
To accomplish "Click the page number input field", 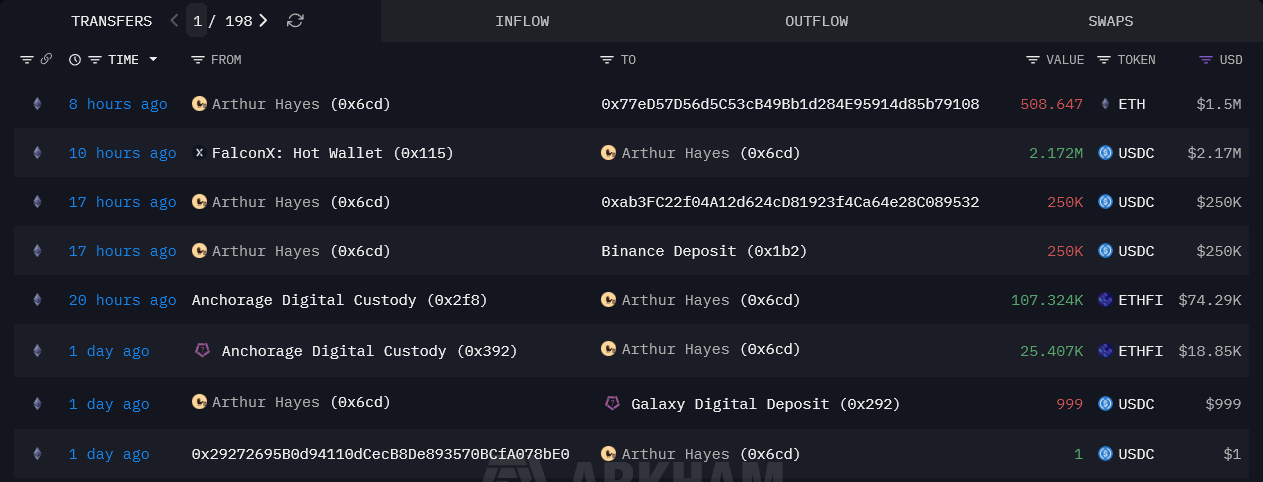I will pyautogui.click(x=197, y=21).
